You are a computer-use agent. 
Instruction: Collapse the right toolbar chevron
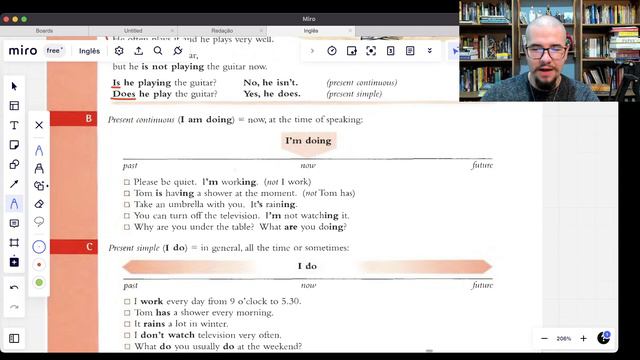[x=312, y=51]
